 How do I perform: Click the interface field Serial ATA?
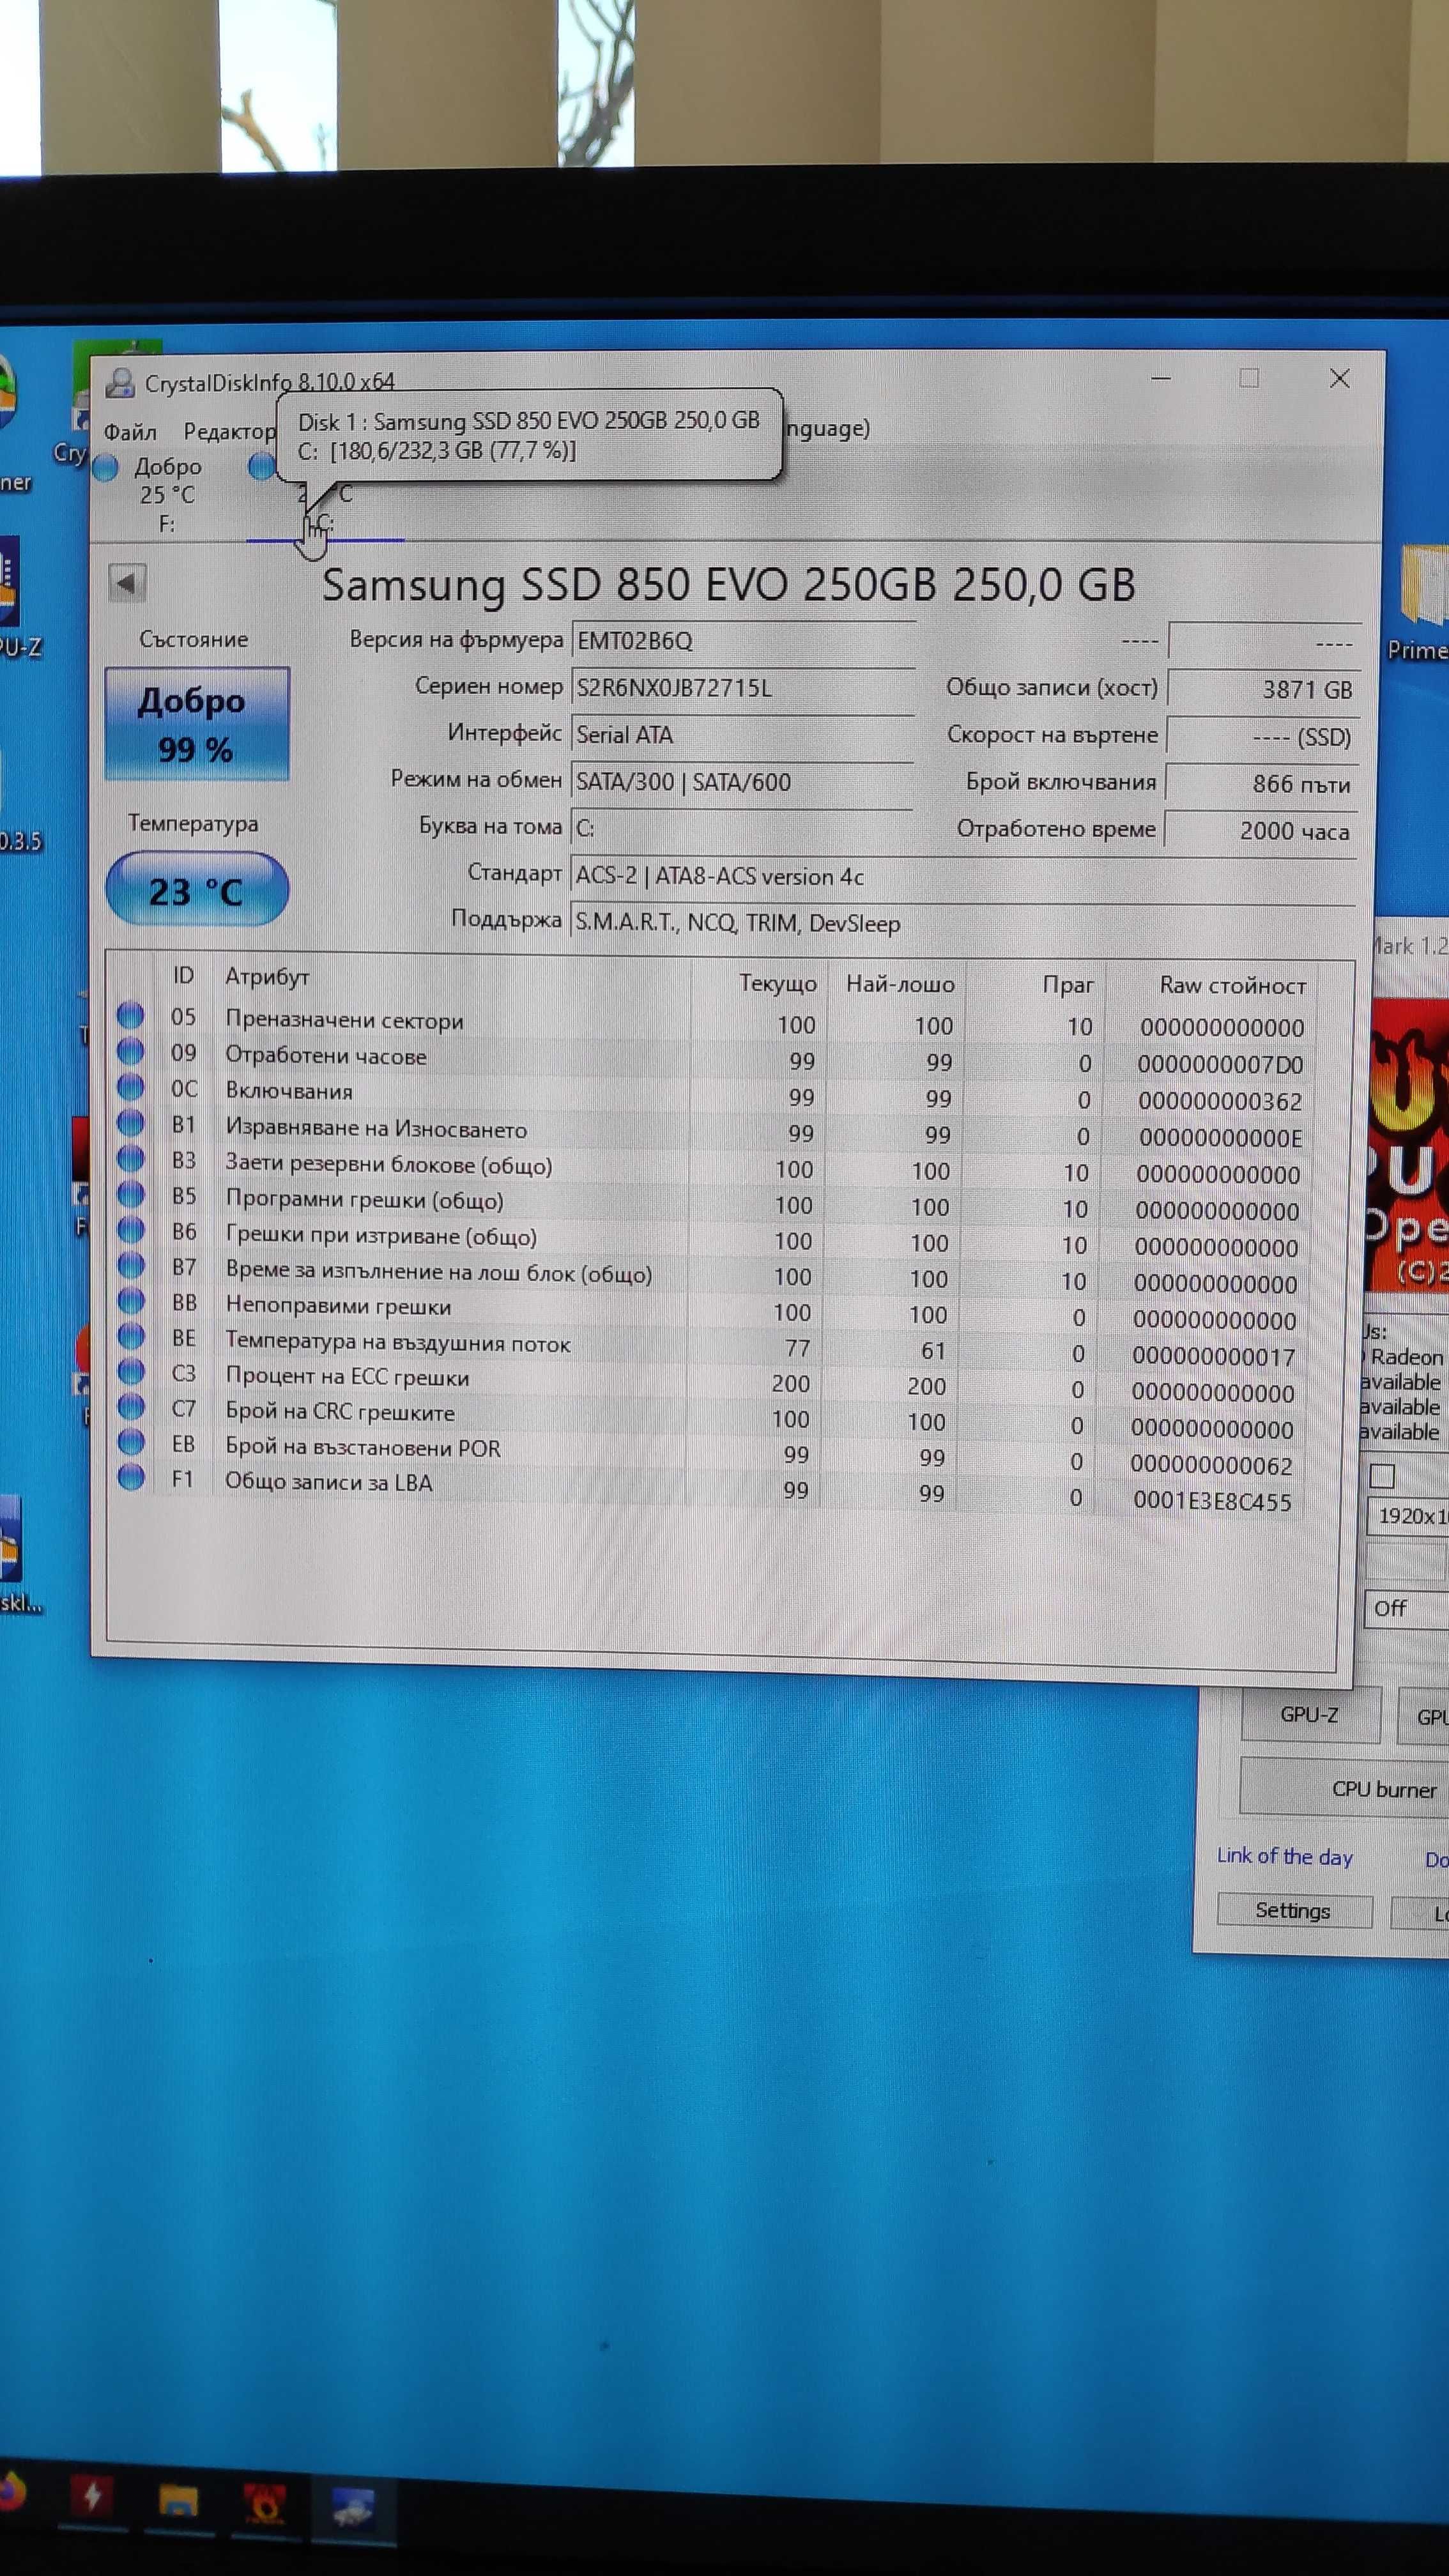tap(743, 735)
